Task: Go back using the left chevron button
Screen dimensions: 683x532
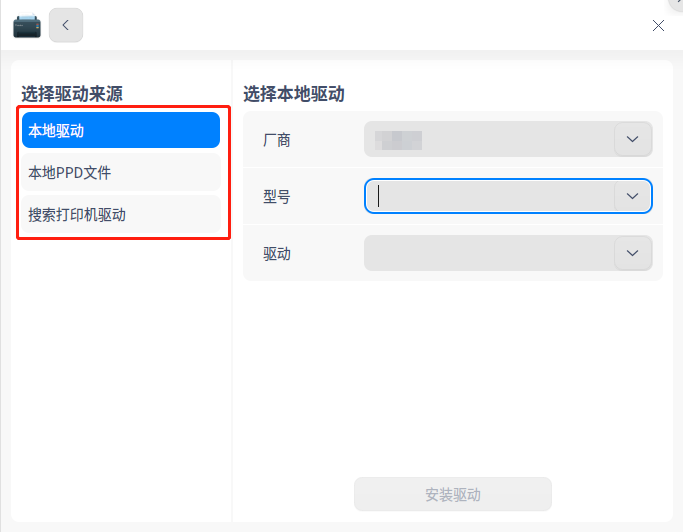Action: (66, 25)
